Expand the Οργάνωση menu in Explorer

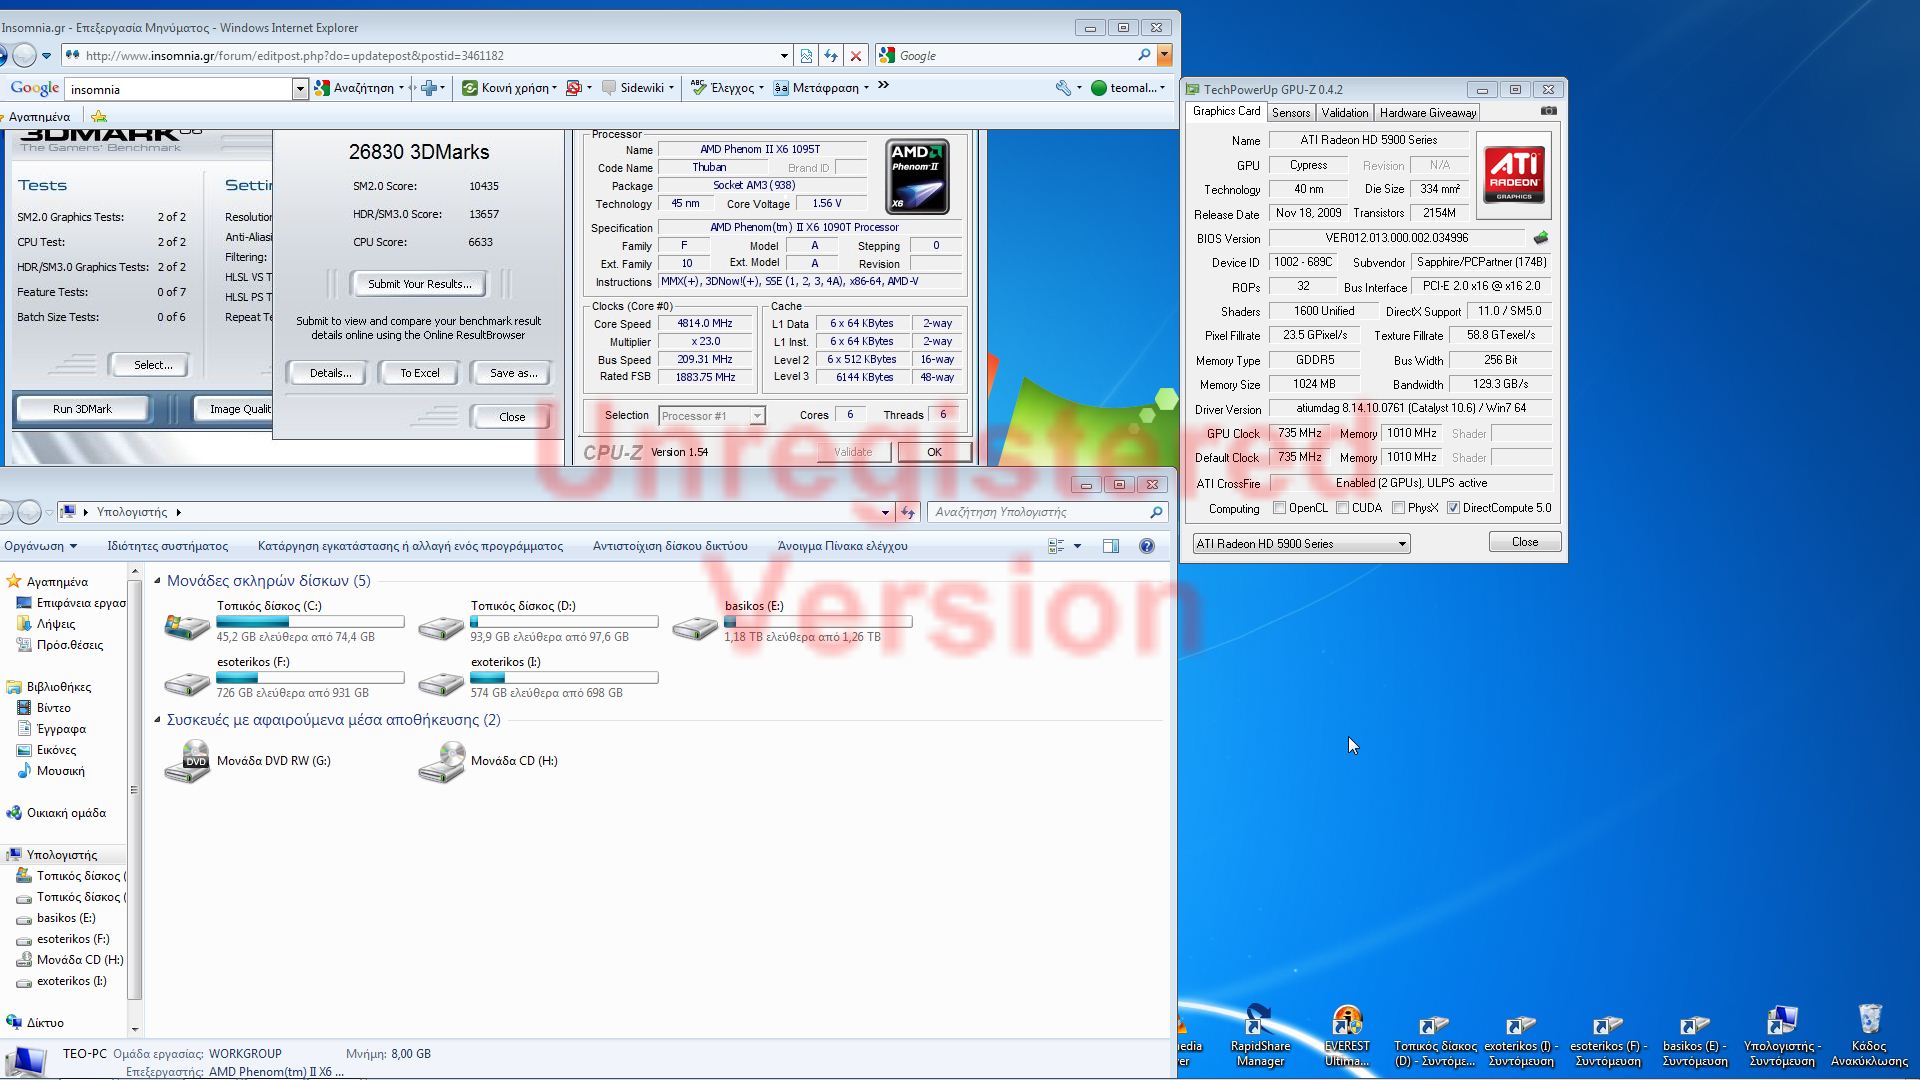(x=40, y=546)
